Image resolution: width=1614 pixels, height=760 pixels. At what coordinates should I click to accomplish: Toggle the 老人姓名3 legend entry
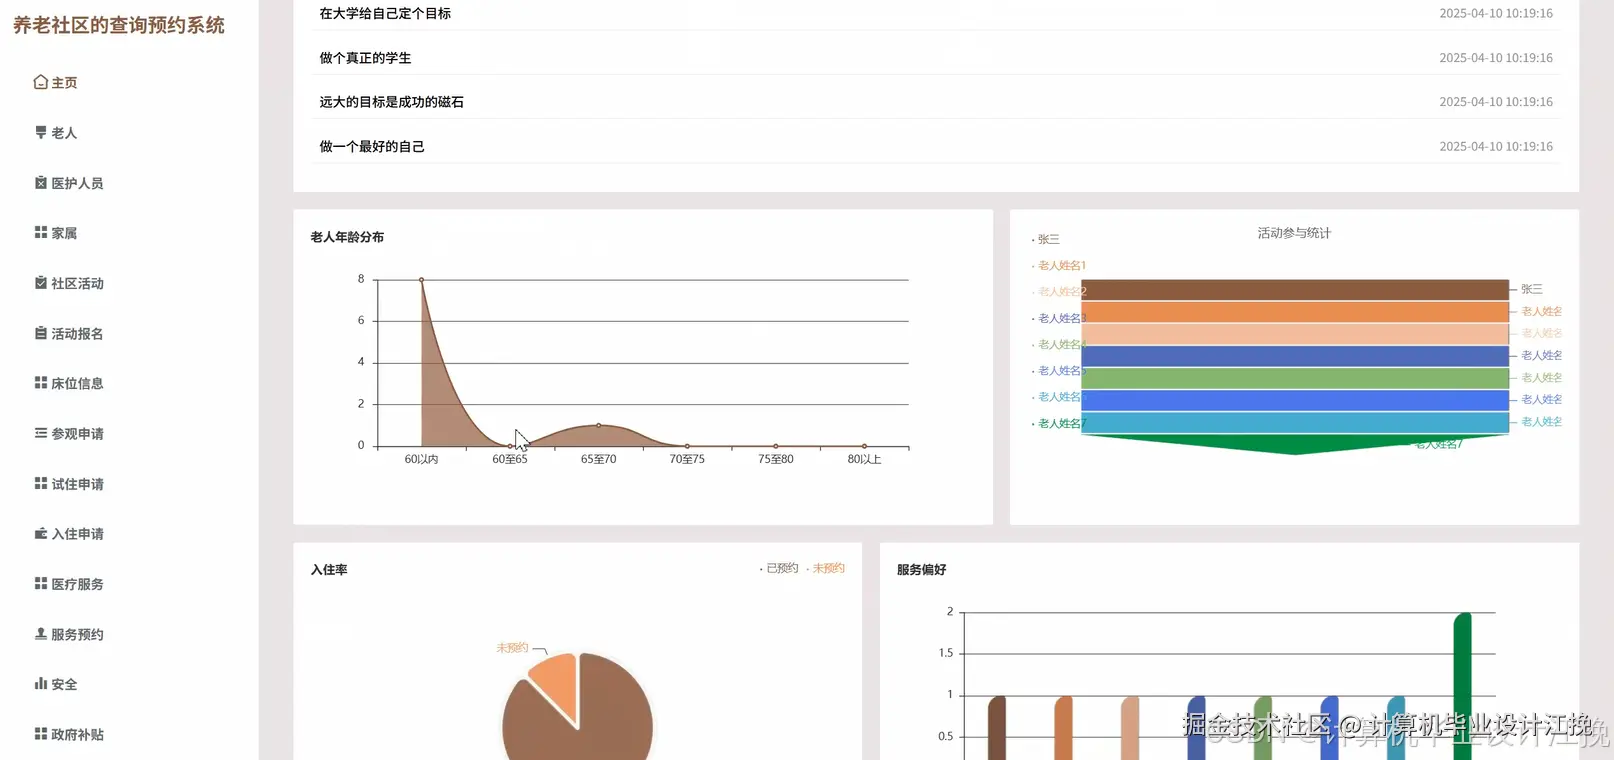click(1059, 318)
